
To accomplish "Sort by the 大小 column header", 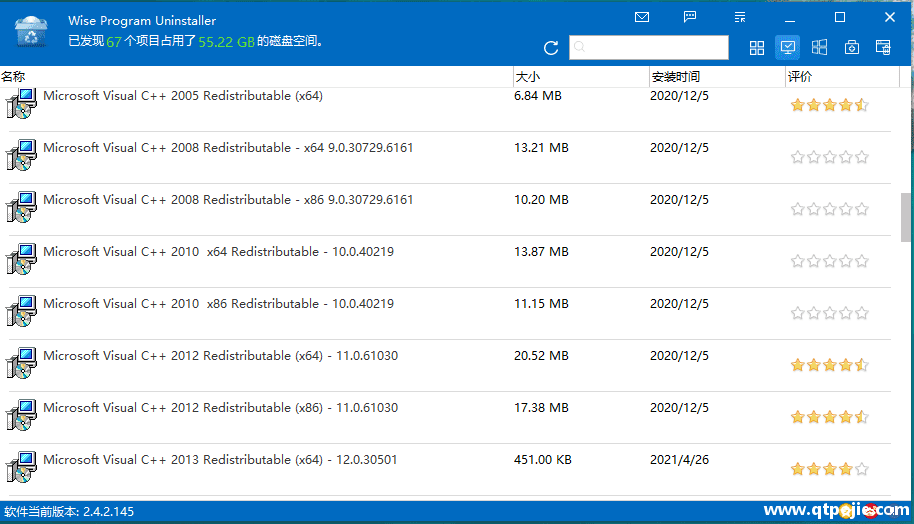I will point(581,76).
